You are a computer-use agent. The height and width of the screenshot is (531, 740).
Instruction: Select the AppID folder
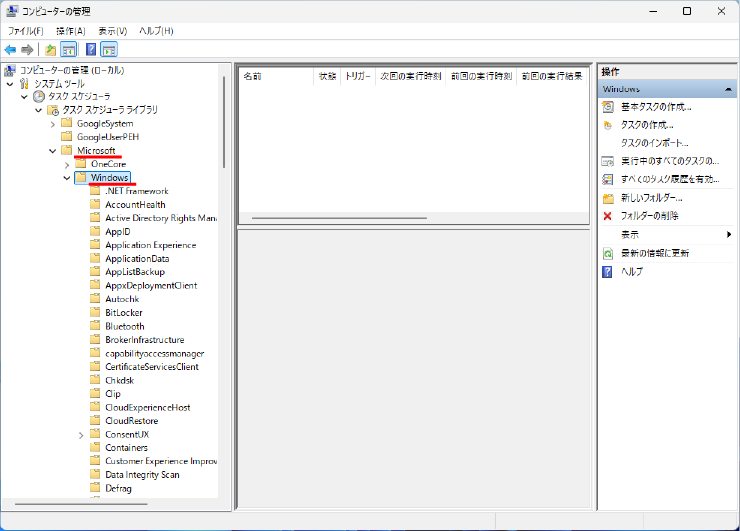pos(118,232)
